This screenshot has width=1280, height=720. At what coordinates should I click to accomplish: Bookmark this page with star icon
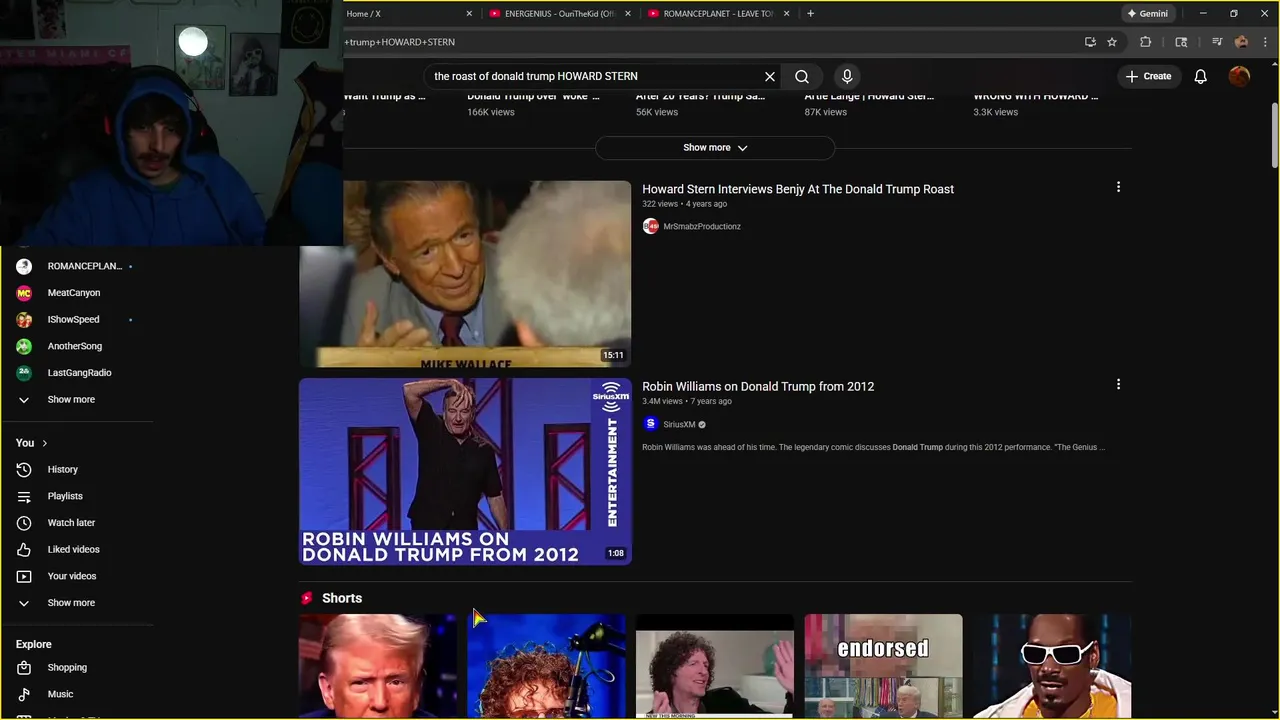1112,42
